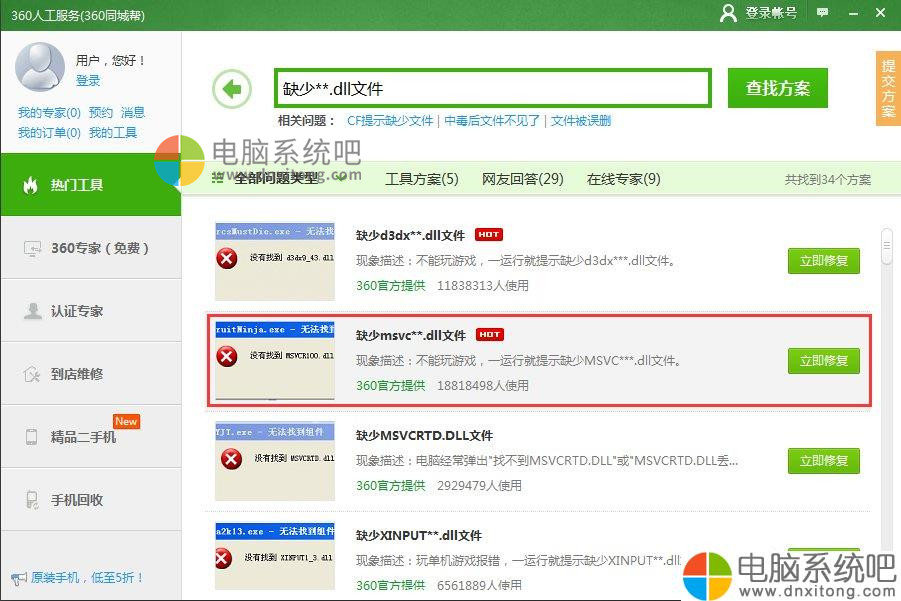Viewport: 901px width, 601px height.
Task: Click the person icon beside 认证专家
Action: tap(33, 311)
